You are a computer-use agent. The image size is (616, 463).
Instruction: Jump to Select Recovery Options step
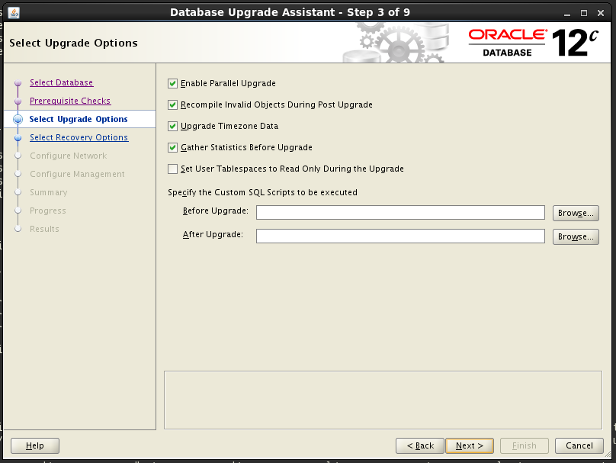(79, 137)
